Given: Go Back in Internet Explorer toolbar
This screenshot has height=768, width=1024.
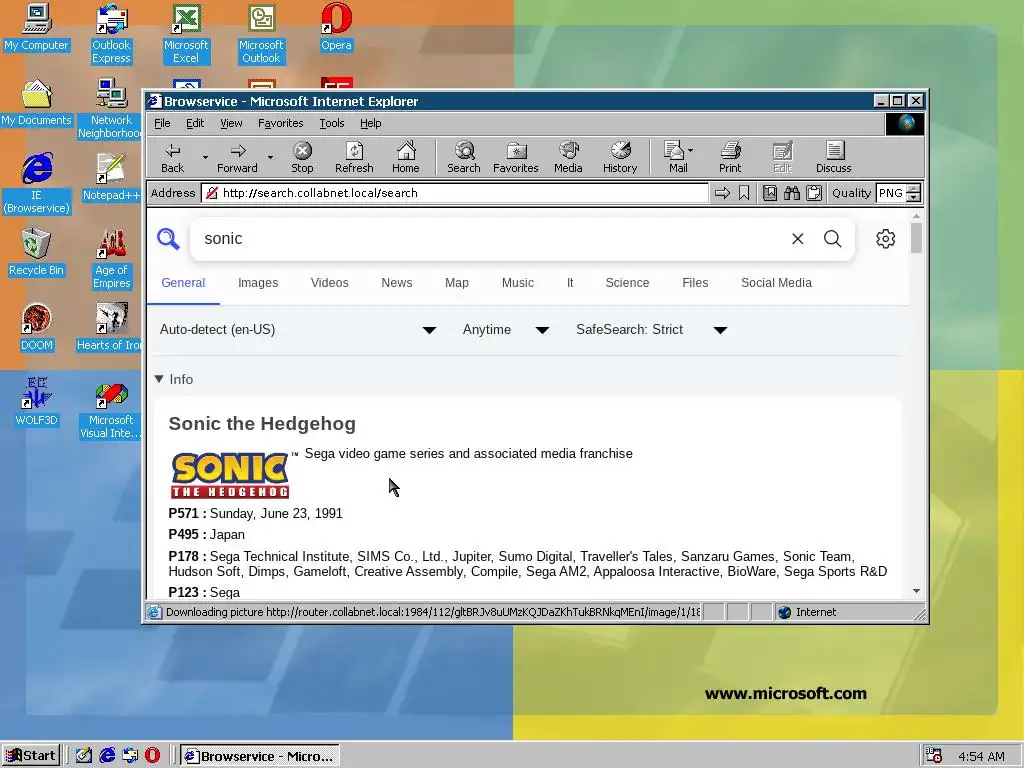Looking at the screenshot, I should pos(172,158).
